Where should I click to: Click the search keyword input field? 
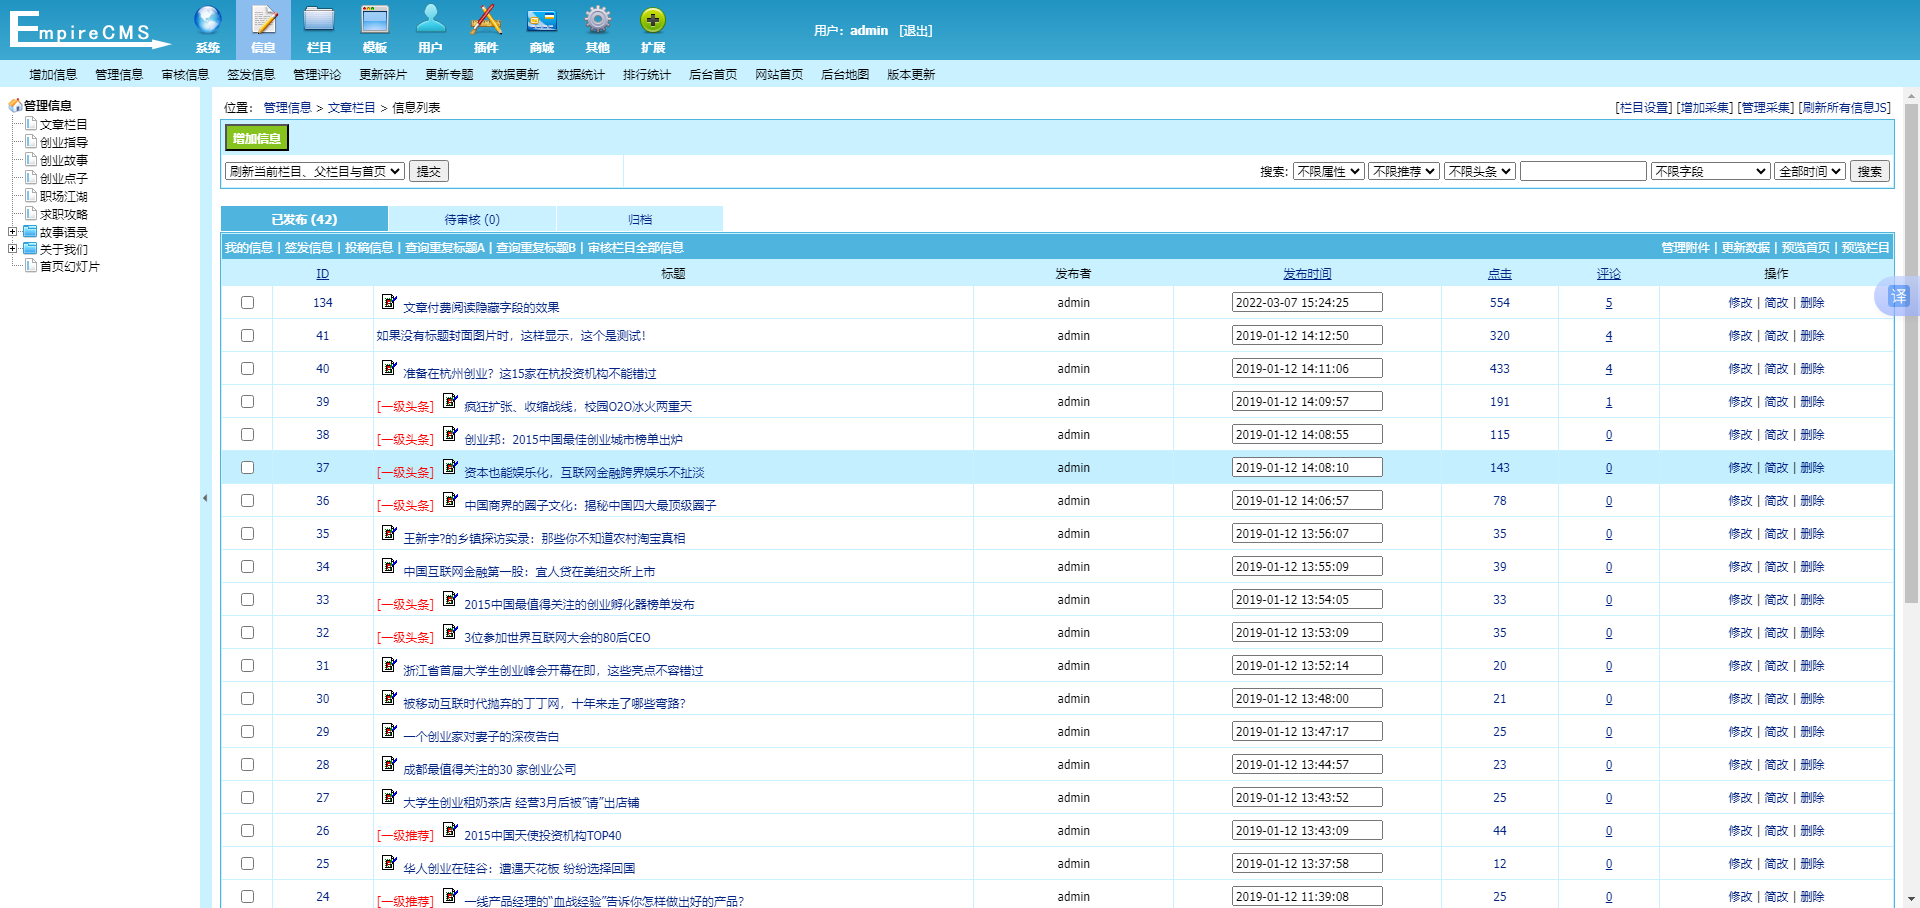pos(1582,172)
